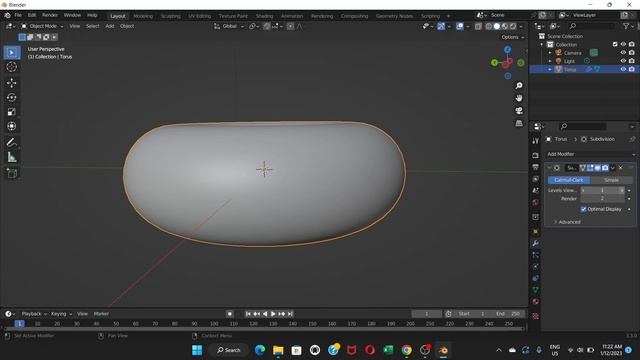
Task: Select the Annotate pencil tool
Action: pyautogui.click(x=11, y=142)
